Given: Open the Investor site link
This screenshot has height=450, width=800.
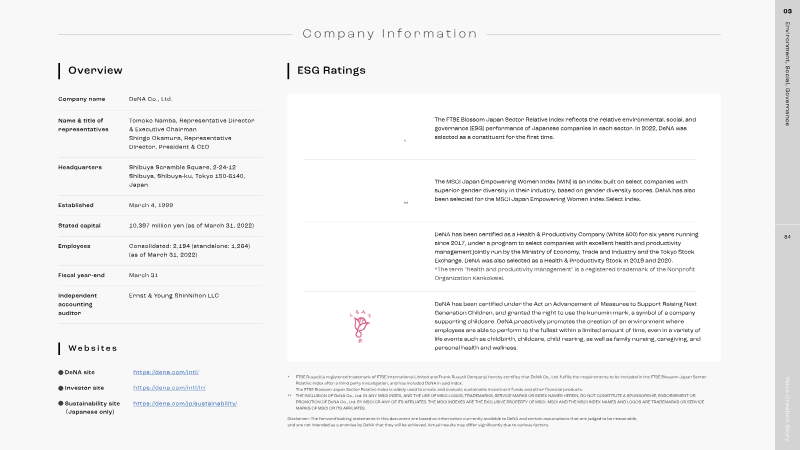Looking at the screenshot, I should tap(169, 388).
